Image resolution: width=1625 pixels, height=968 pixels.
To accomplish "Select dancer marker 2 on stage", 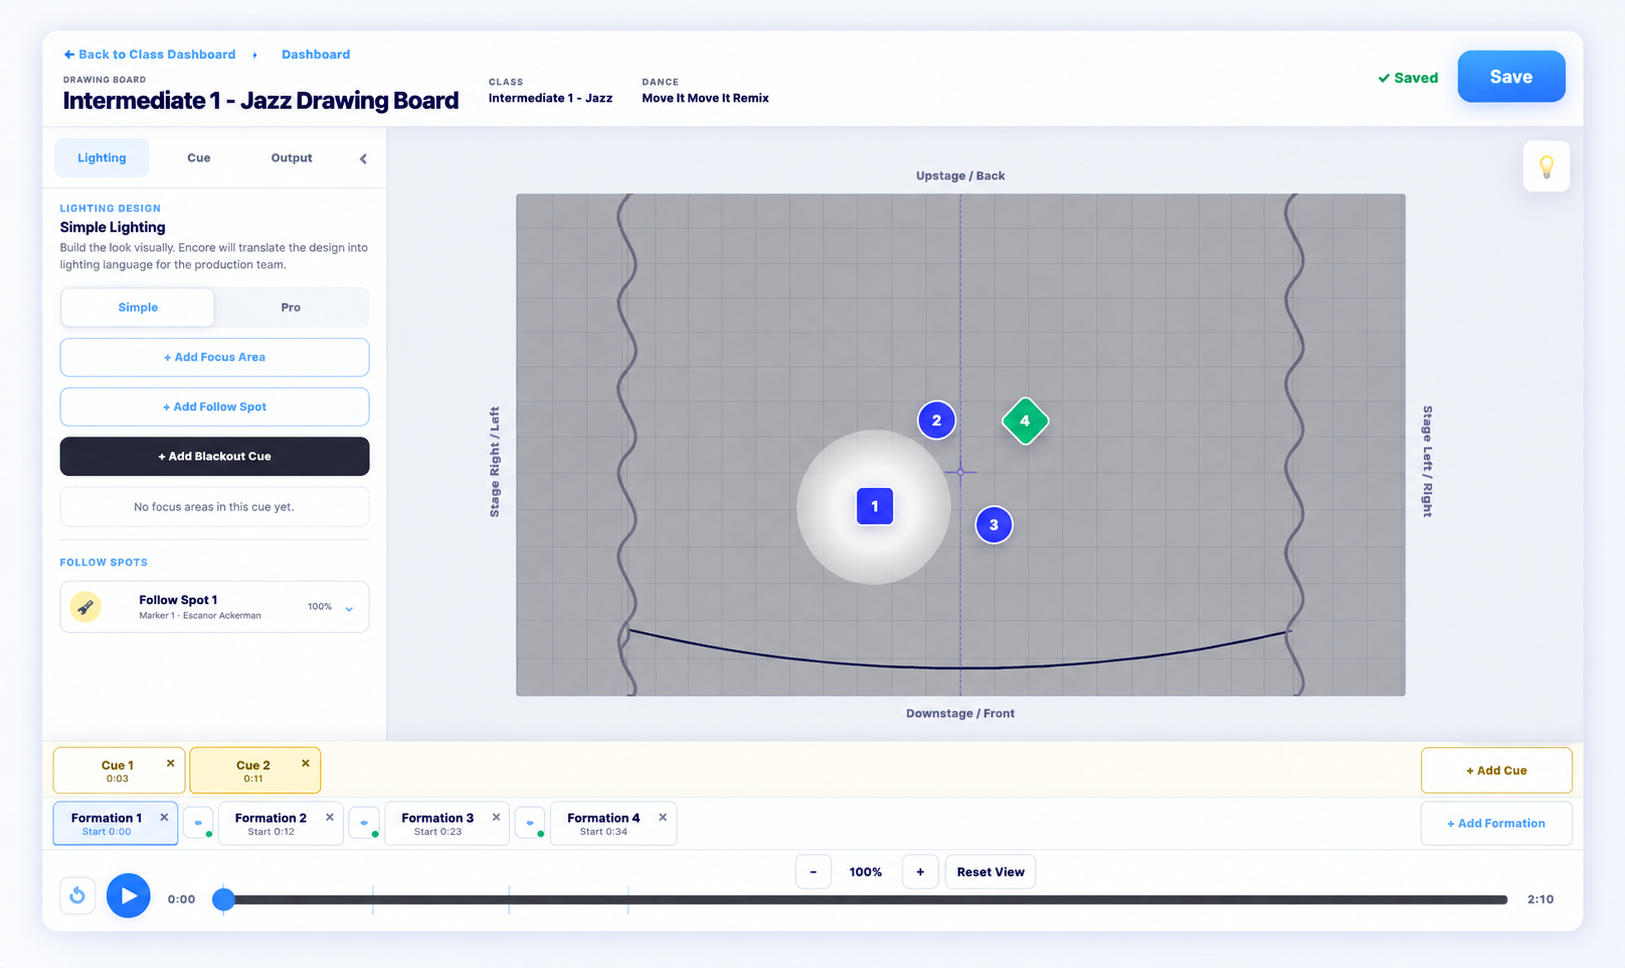I will tap(936, 420).
